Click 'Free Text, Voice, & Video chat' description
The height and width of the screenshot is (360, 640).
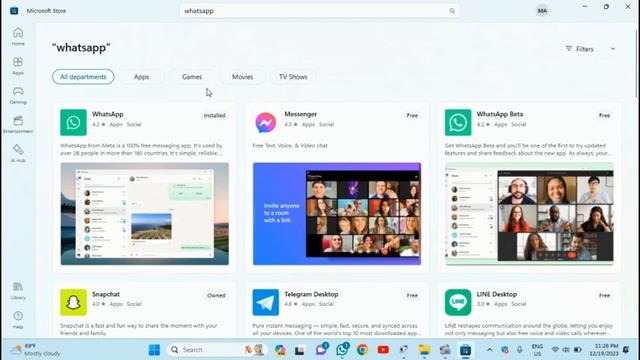(290, 146)
